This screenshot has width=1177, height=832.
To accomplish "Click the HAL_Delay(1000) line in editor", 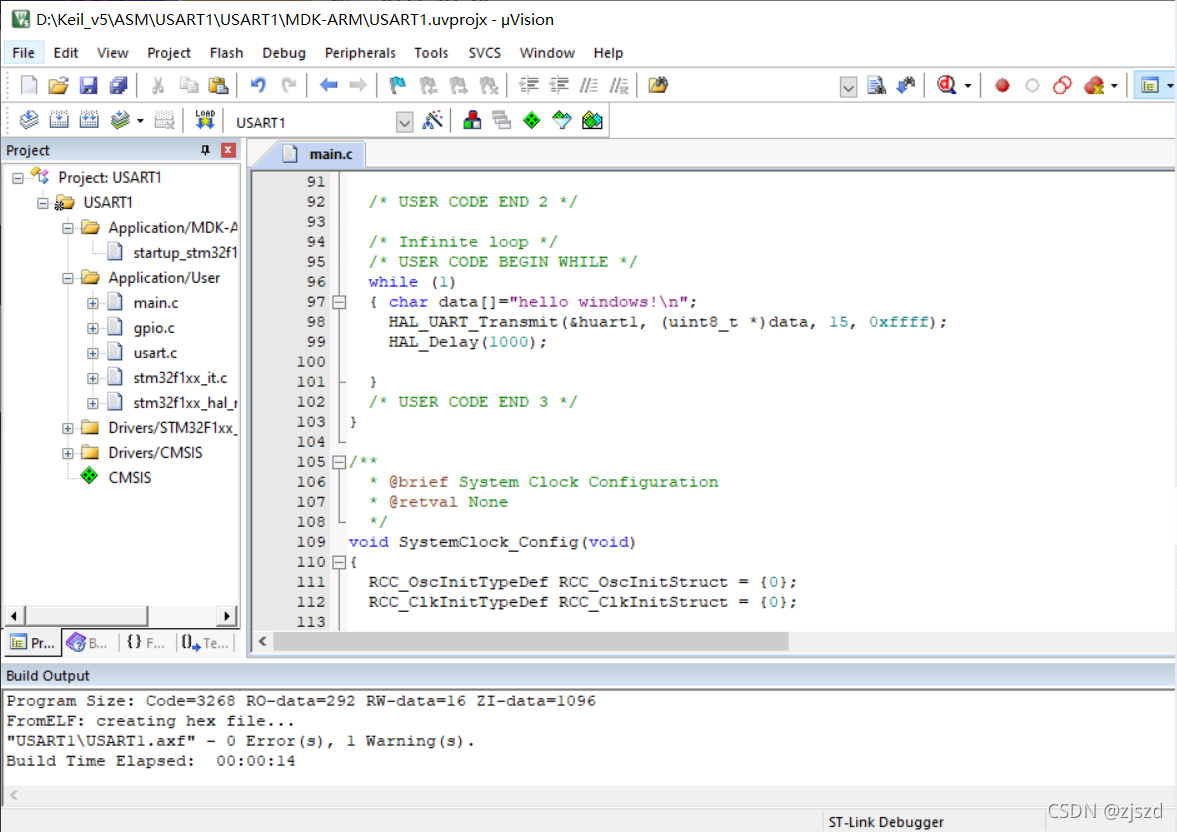I will click(x=467, y=342).
